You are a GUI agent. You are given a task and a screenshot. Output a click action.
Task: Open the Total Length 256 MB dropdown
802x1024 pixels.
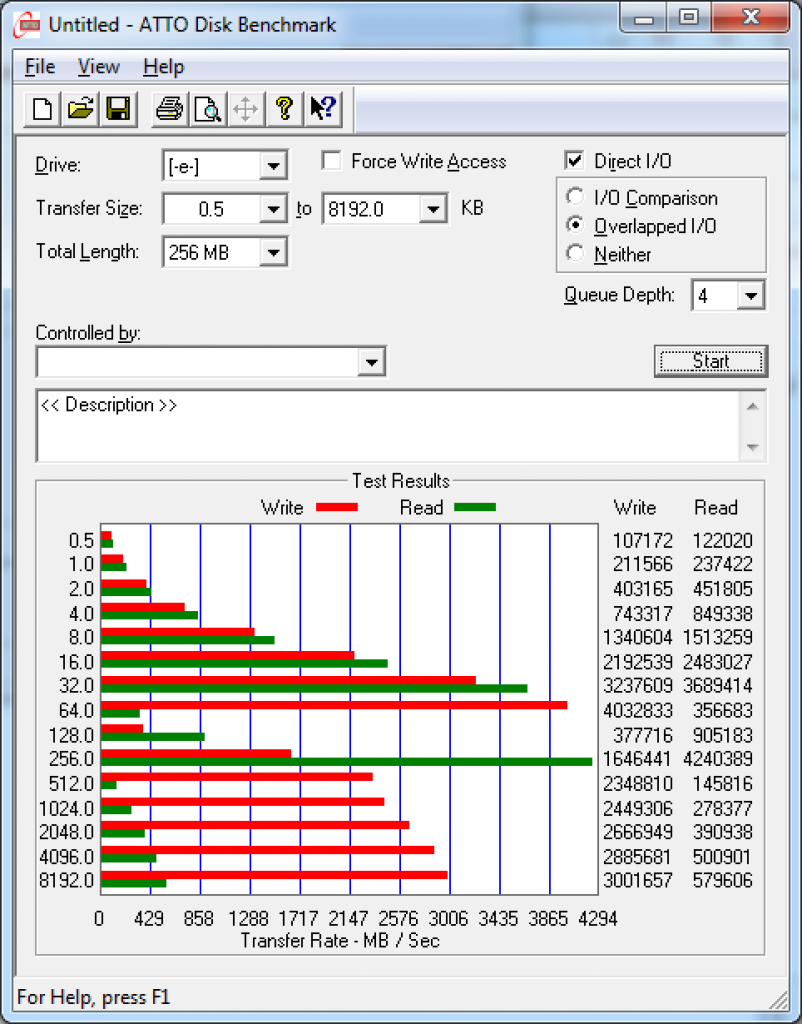tap(273, 252)
